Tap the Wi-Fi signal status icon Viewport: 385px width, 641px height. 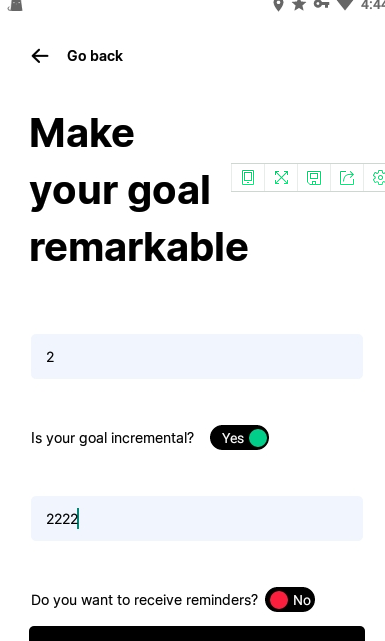[x=345, y=5]
